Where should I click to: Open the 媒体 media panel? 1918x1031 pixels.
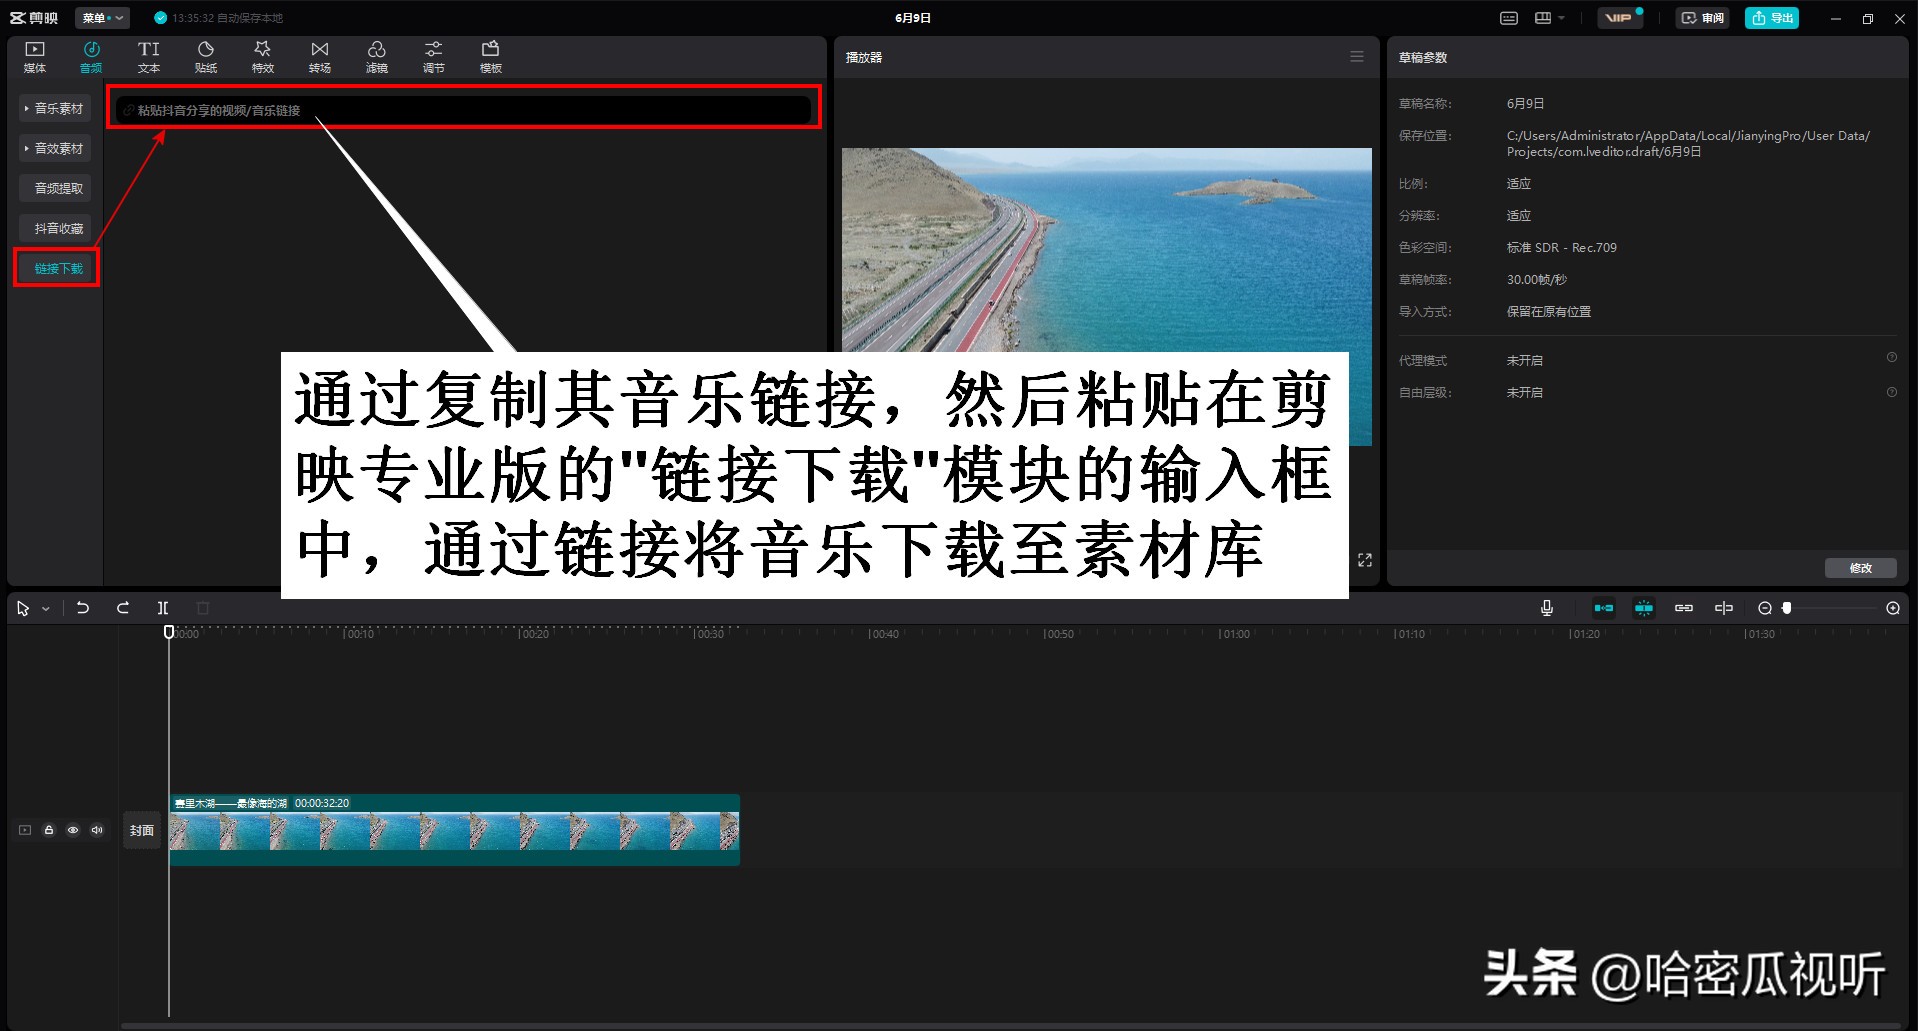[35, 55]
